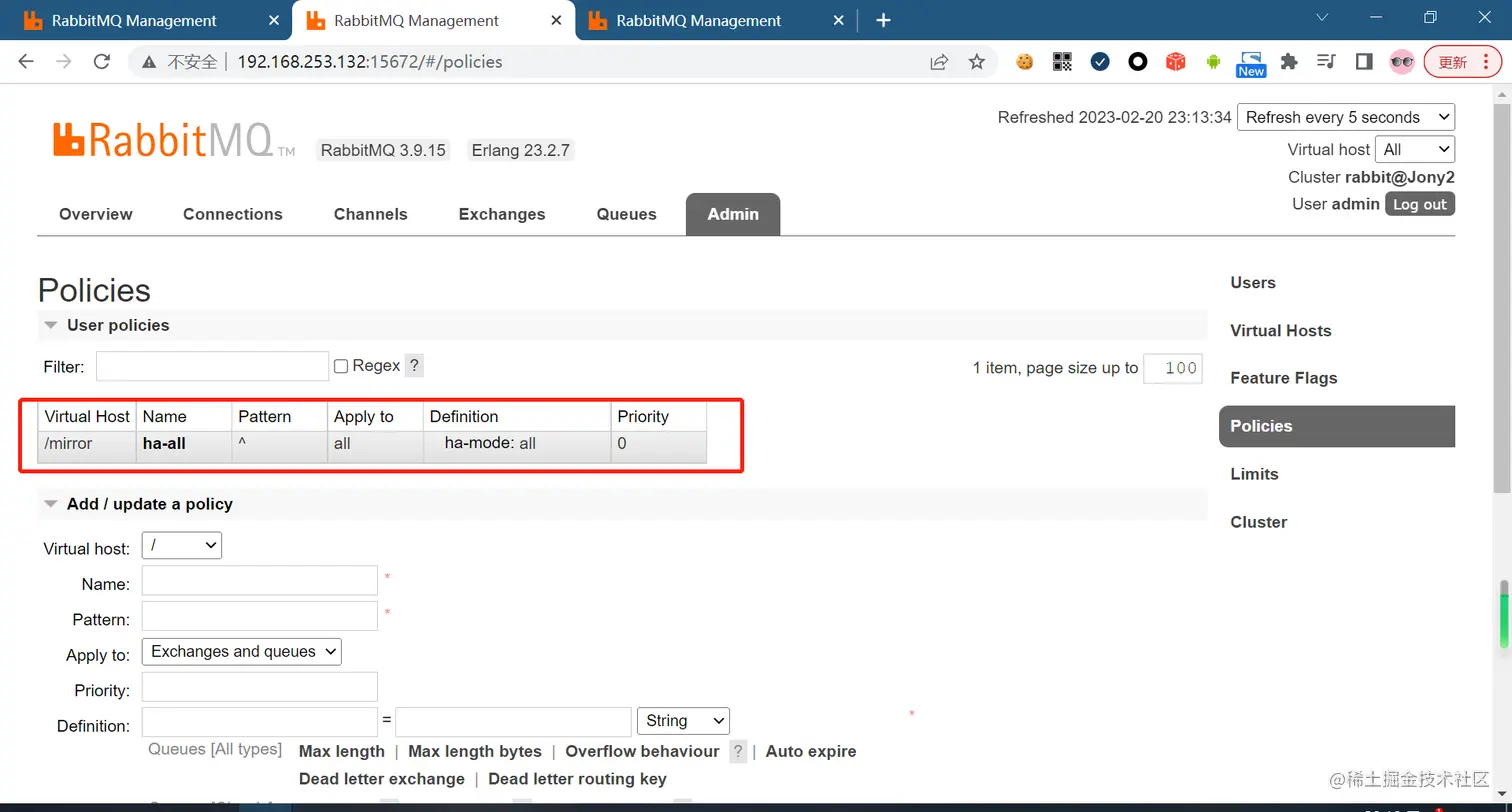Open the Apply to Exchanges and queues dropdown
The width and height of the screenshot is (1512, 812).
(242, 651)
